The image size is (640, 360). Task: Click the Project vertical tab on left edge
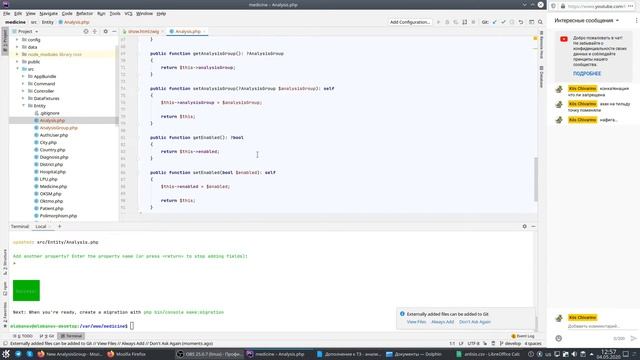[5, 40]
